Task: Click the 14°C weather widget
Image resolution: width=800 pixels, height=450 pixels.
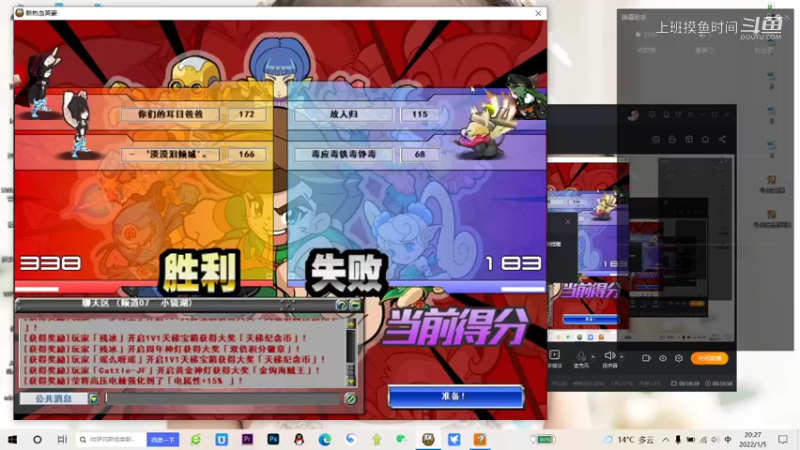Action: click(629, 439)
